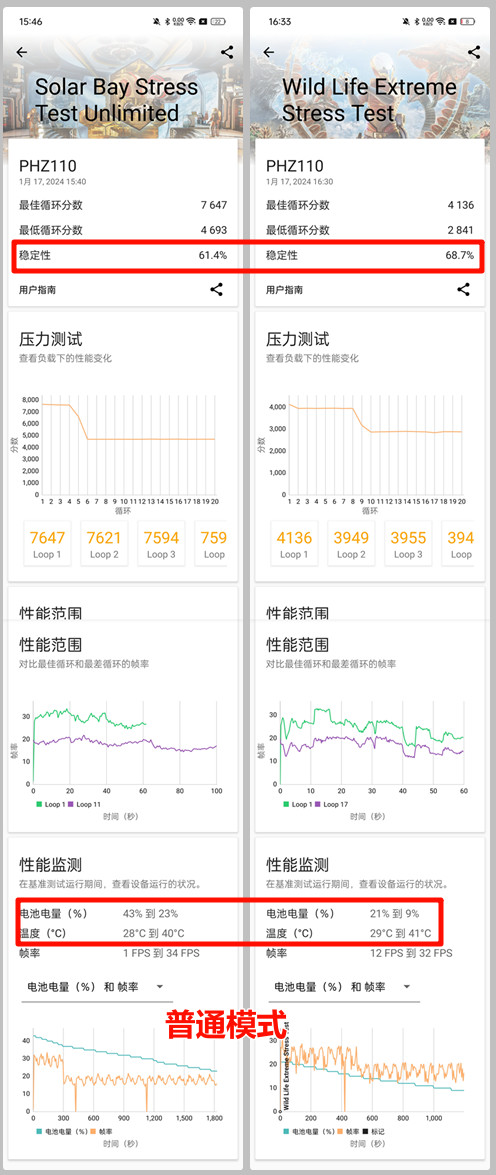Screen dimensions: 496x1175
Task: Tap lowest loop score 4 693
Action: (x=214, y=230)
